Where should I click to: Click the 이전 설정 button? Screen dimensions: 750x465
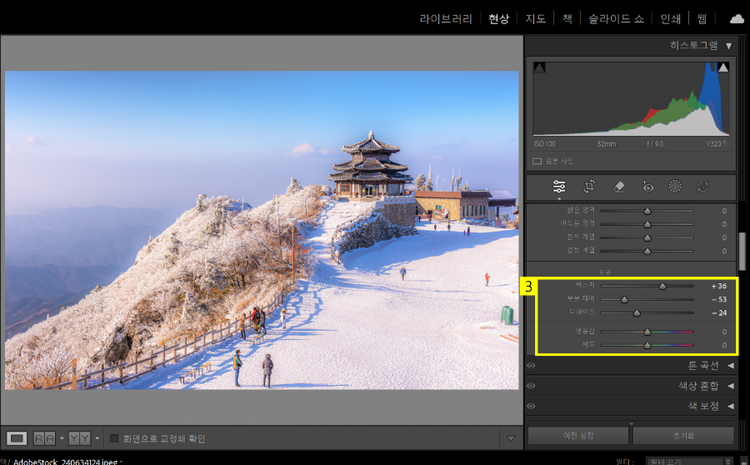tap(578, 436)
